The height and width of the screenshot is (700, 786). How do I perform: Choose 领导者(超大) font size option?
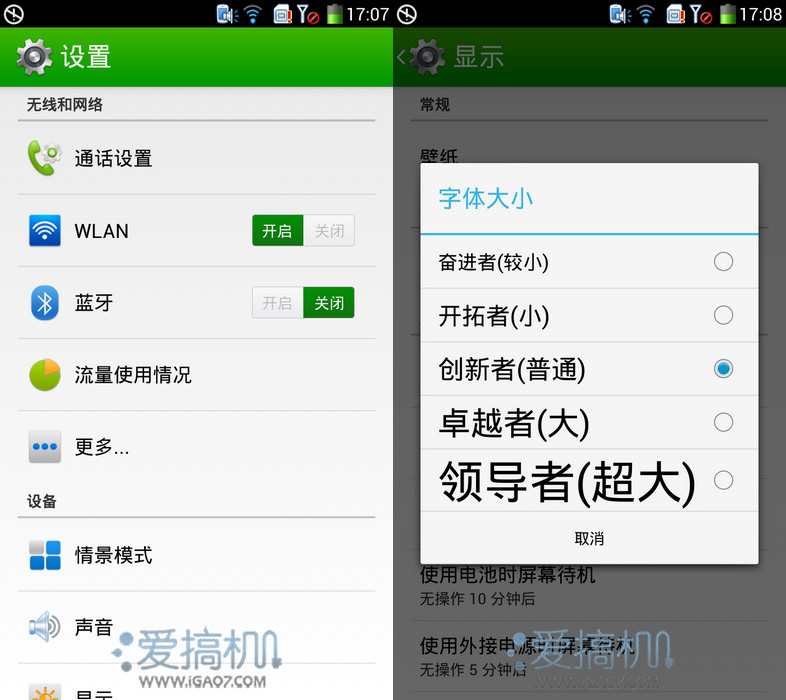coord(589,480)
